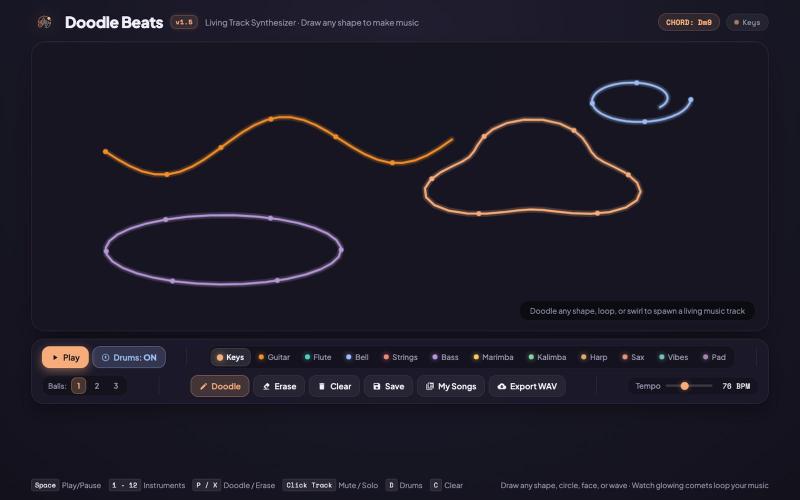Click the 1 - 12 Instruments key hint
Image resolution: width=800 pixels, height=500 pixels.
pos(124,485)
